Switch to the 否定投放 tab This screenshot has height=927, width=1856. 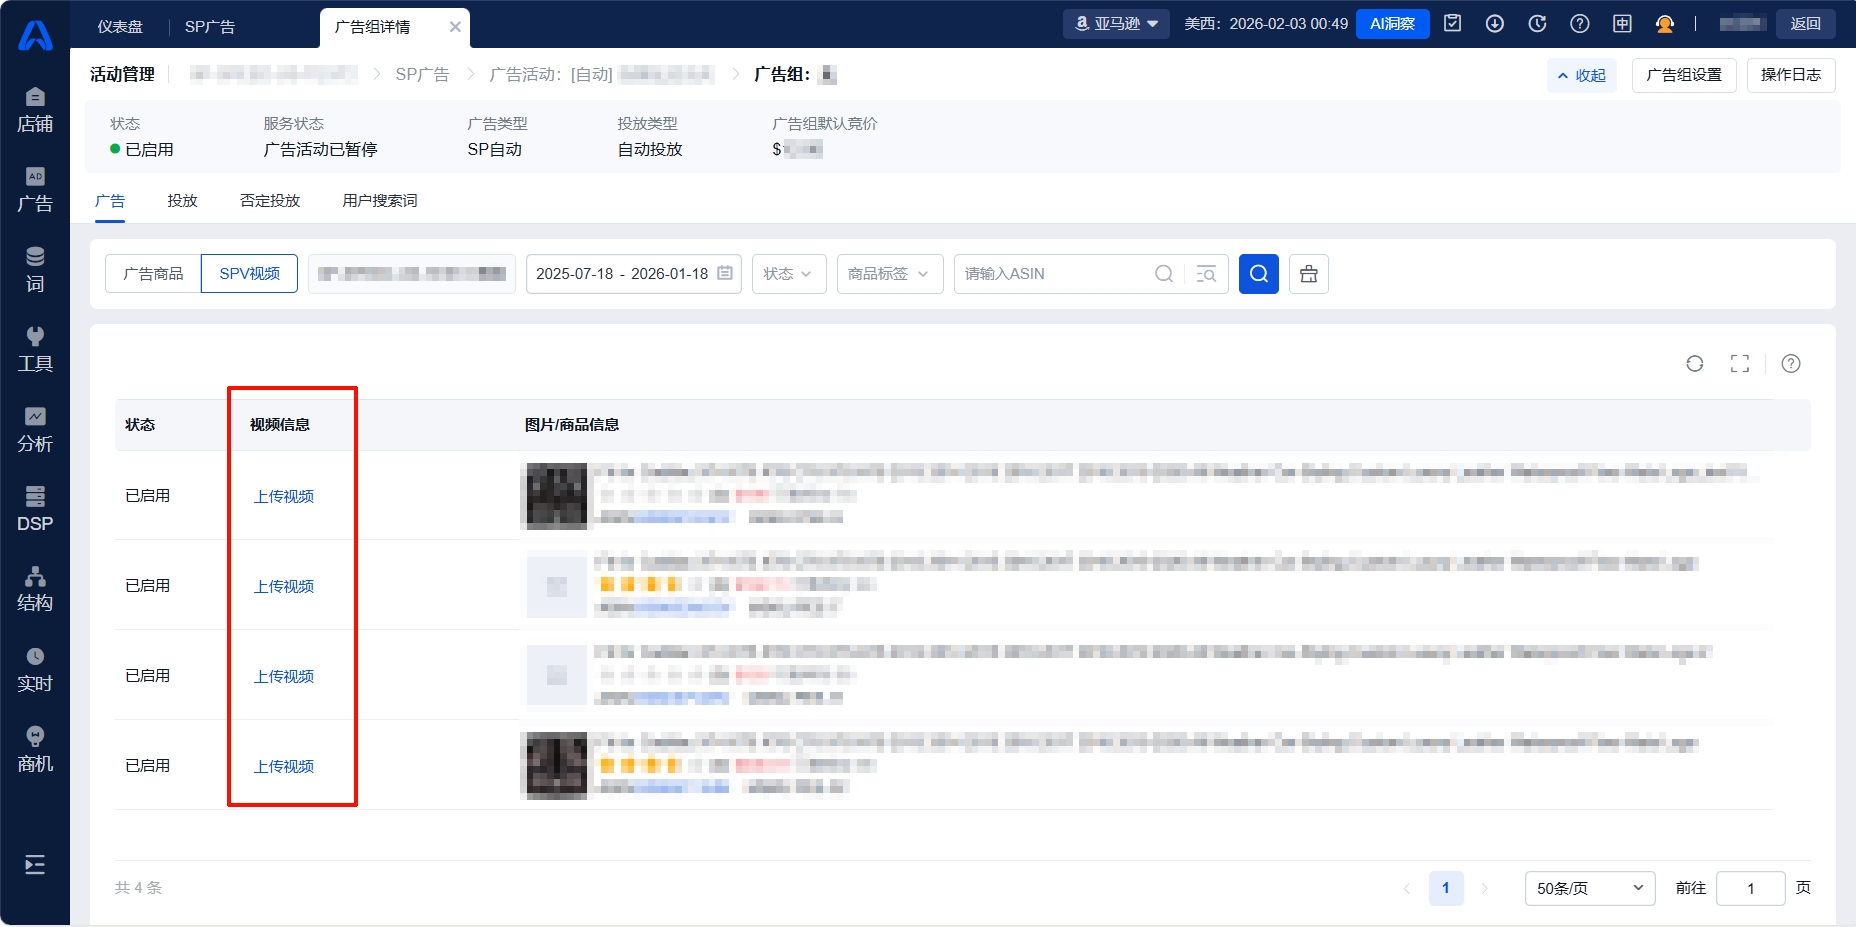[x=270, y=201]
